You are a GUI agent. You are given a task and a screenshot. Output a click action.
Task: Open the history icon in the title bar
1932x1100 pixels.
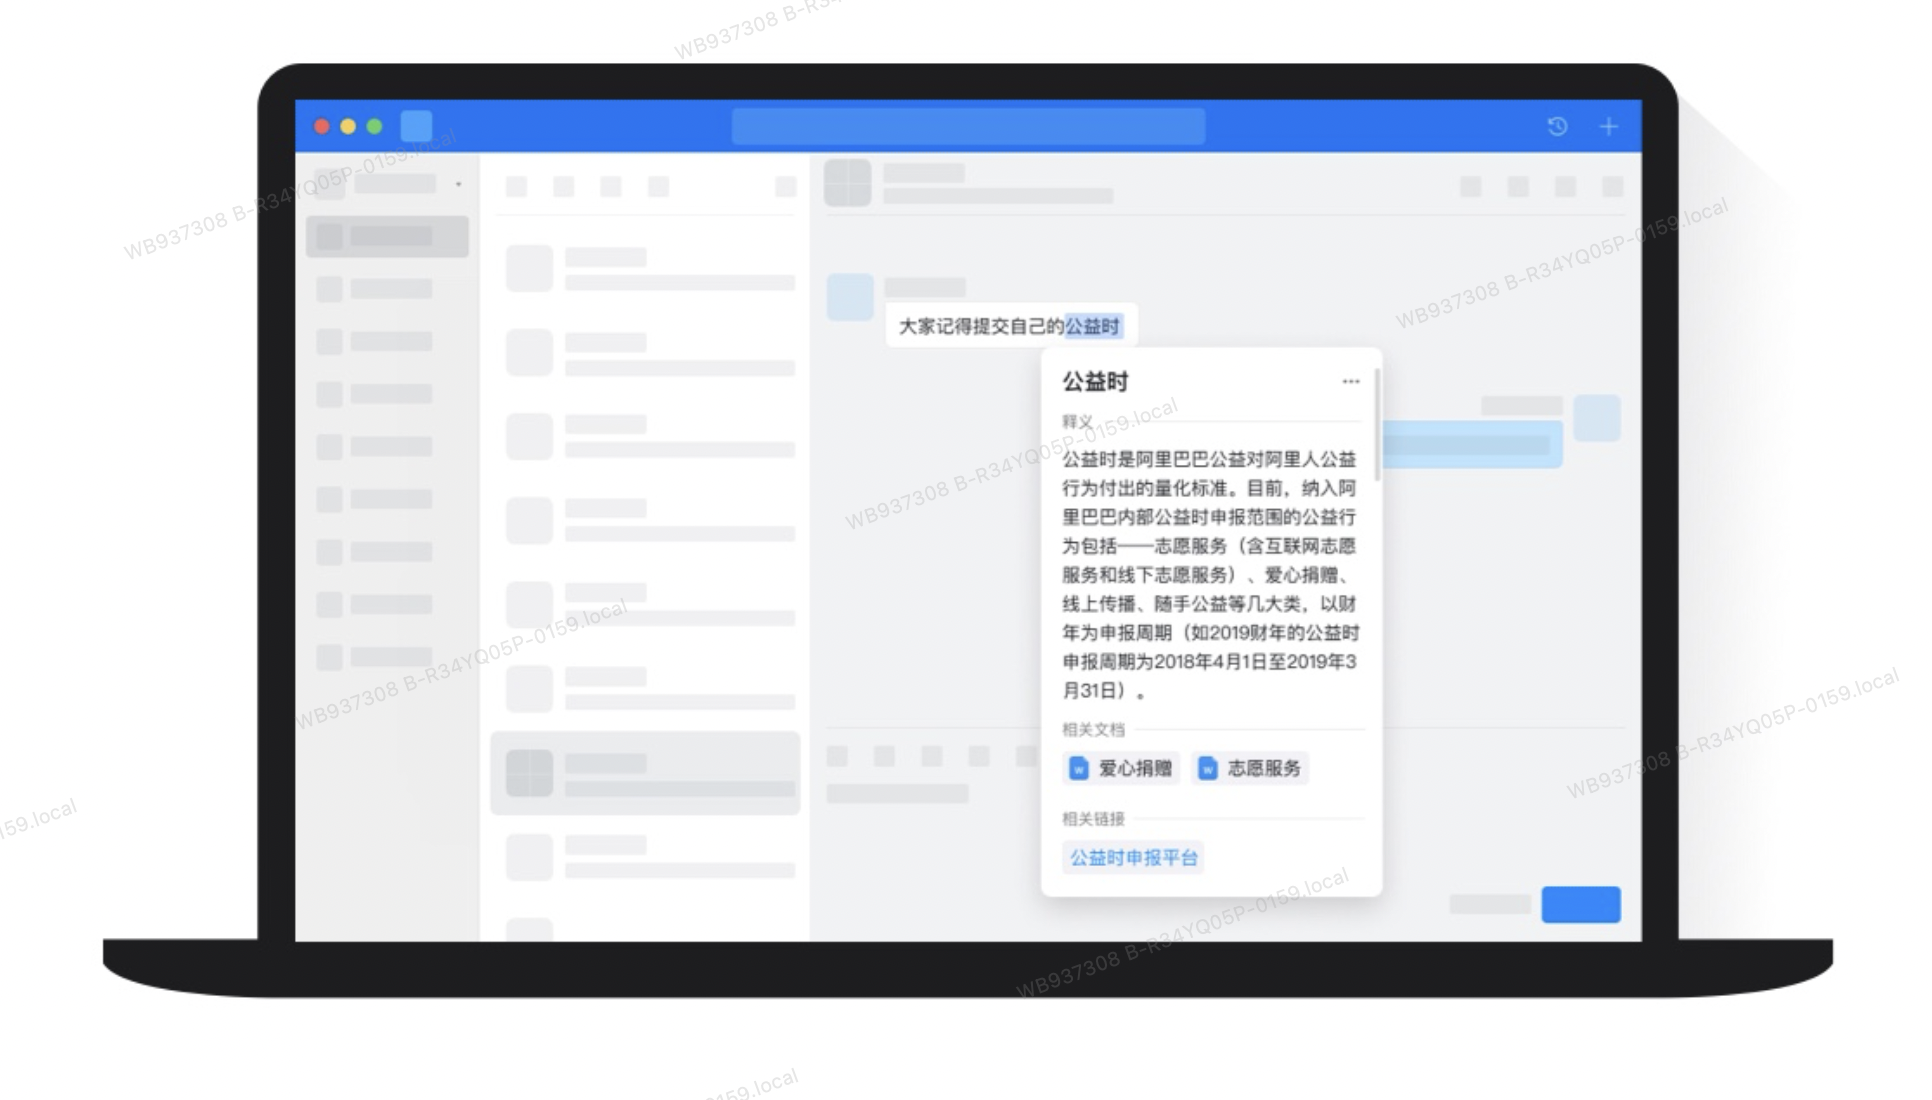tap(1557, 127)
